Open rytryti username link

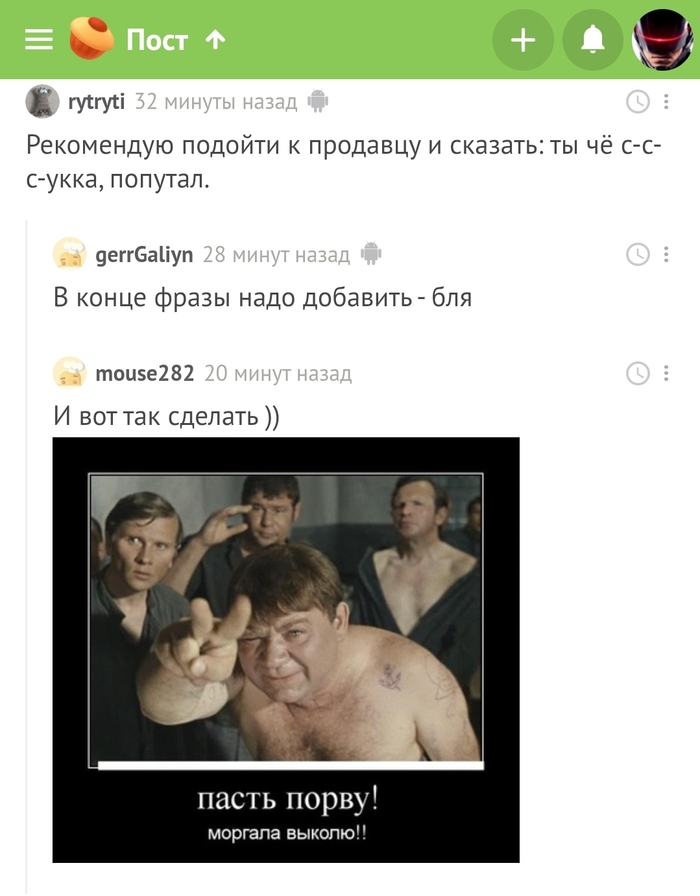pyautogui.click(x=97, y=102)
